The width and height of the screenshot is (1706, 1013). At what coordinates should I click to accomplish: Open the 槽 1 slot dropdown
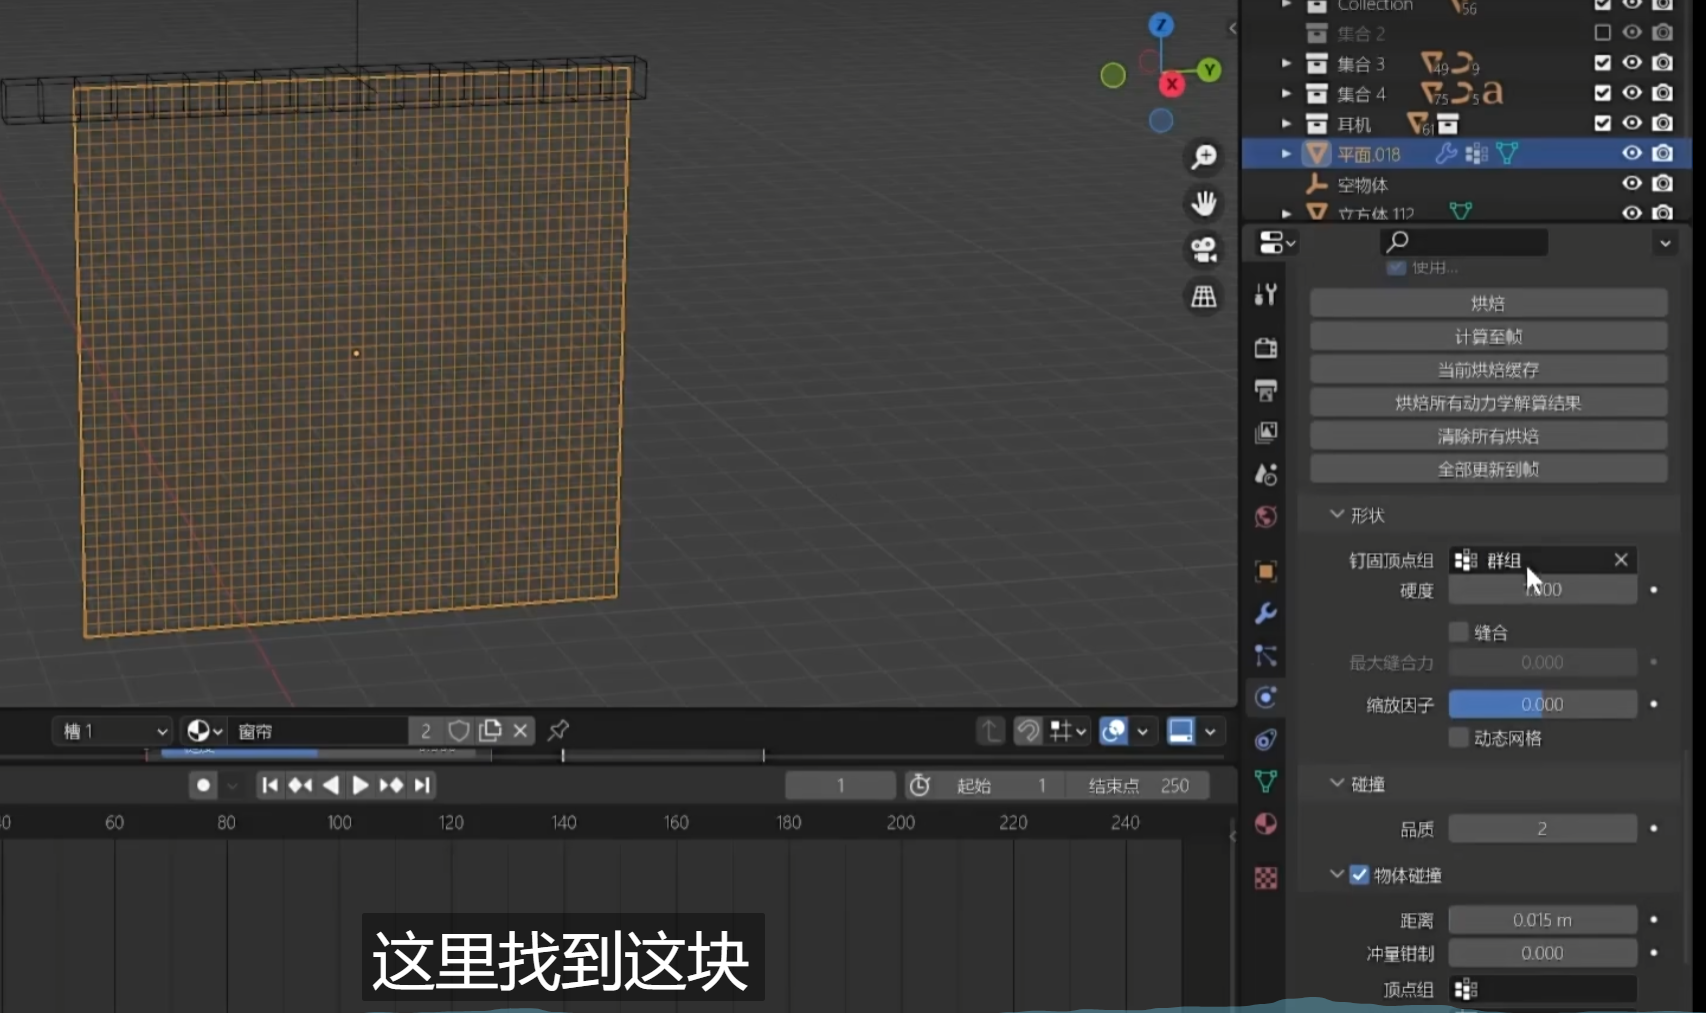pos(113,731)
